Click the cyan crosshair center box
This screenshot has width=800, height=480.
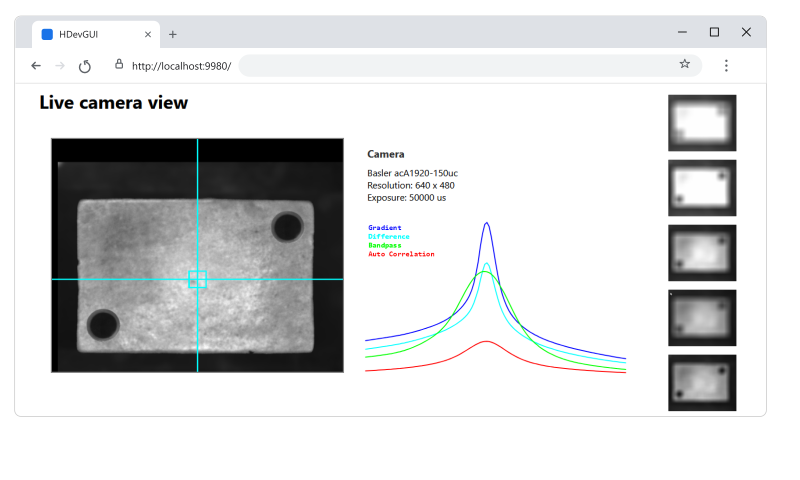tap(198, 279)
